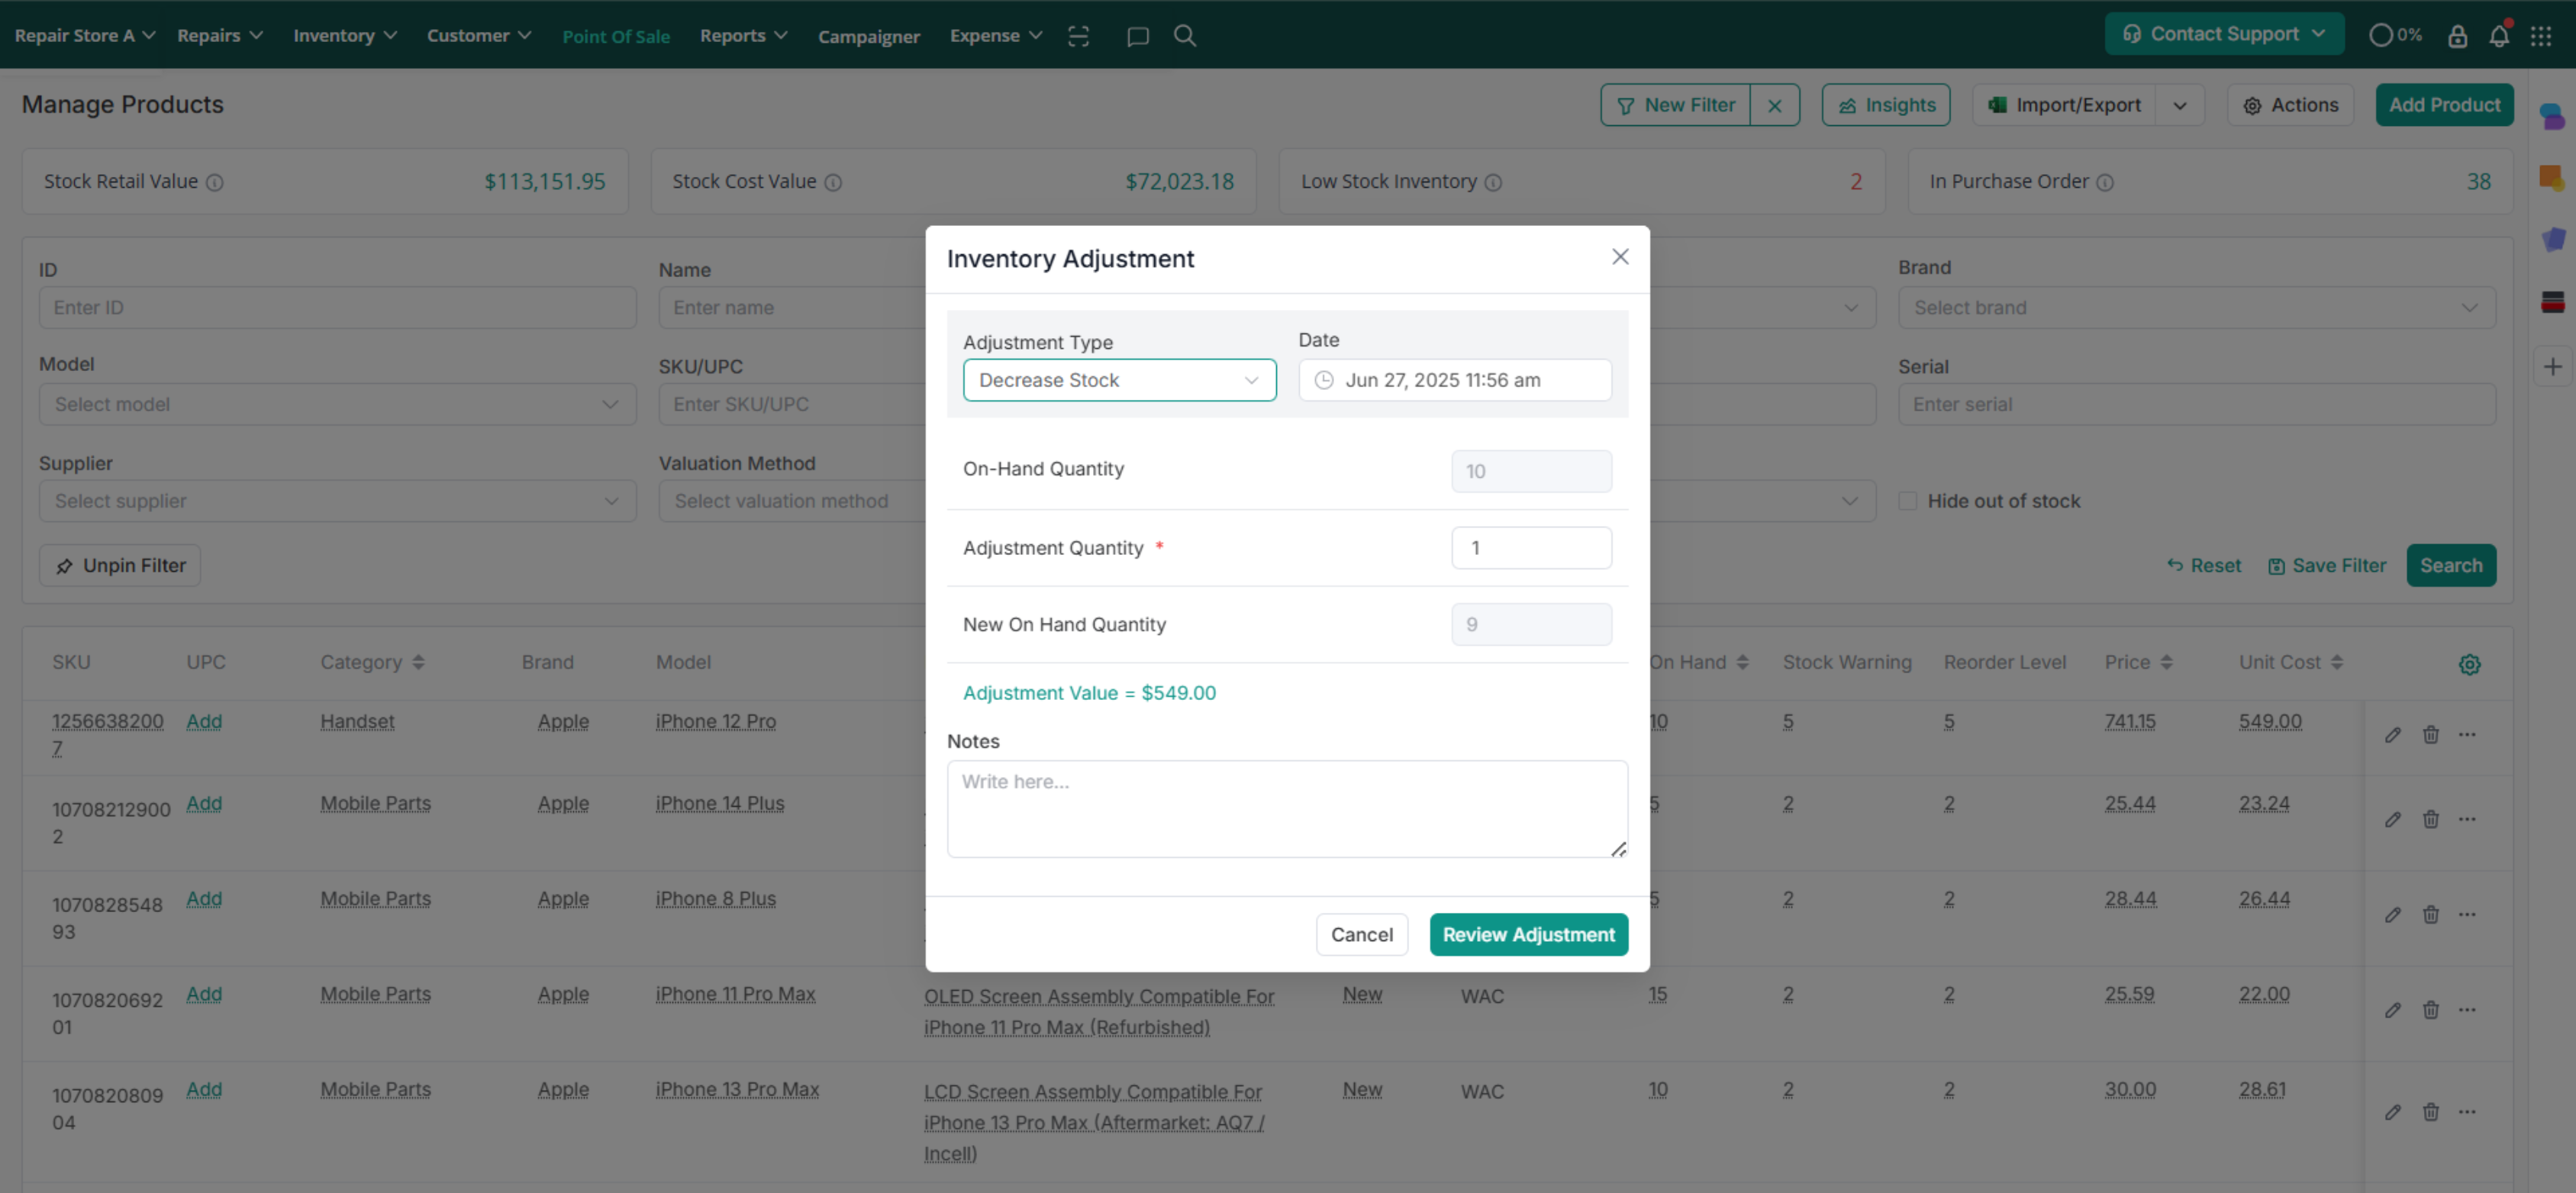Click the Add Product button

pyautogui.click(x=2444, y=105)
